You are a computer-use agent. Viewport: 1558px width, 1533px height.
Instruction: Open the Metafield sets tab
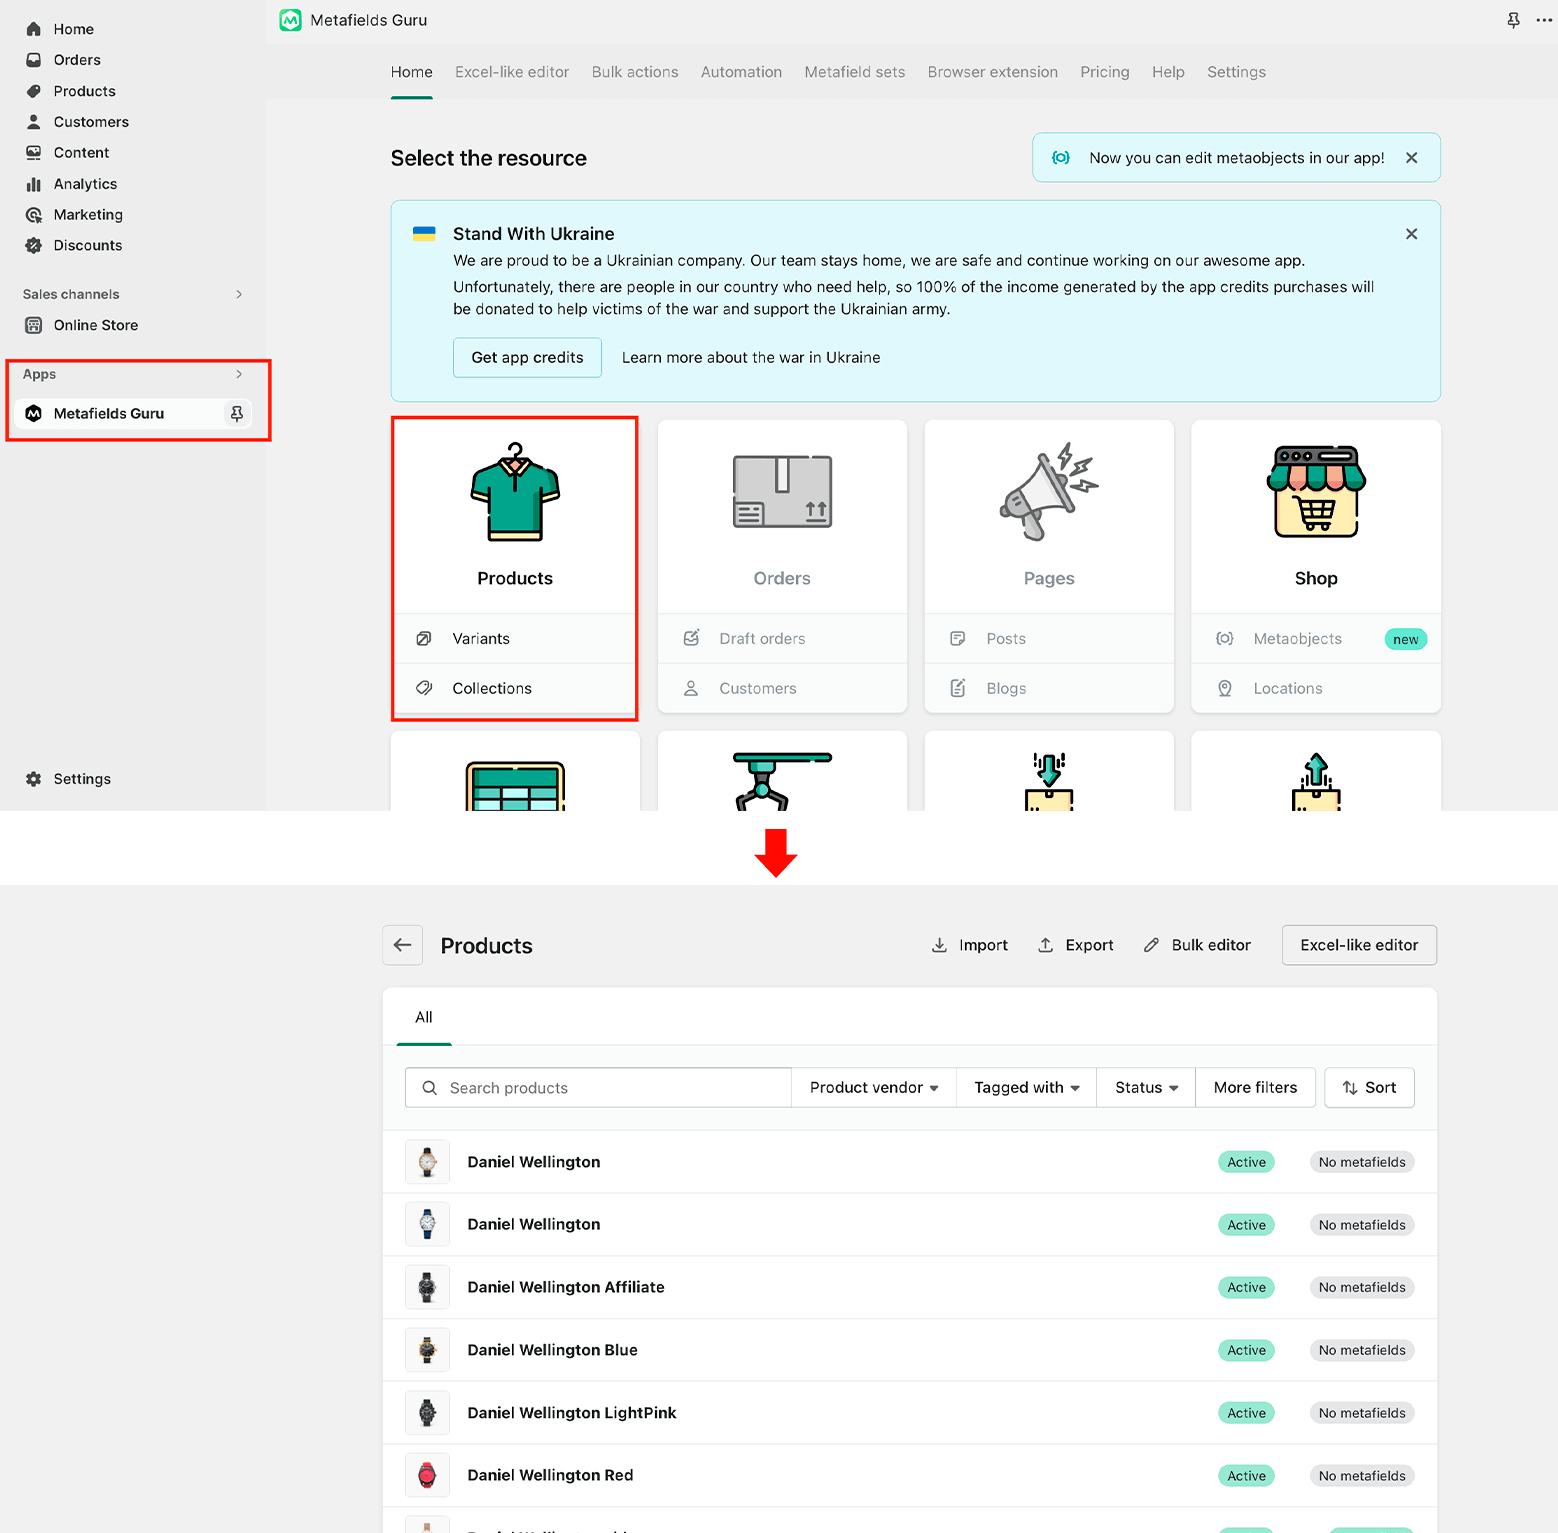click(855, 72)
